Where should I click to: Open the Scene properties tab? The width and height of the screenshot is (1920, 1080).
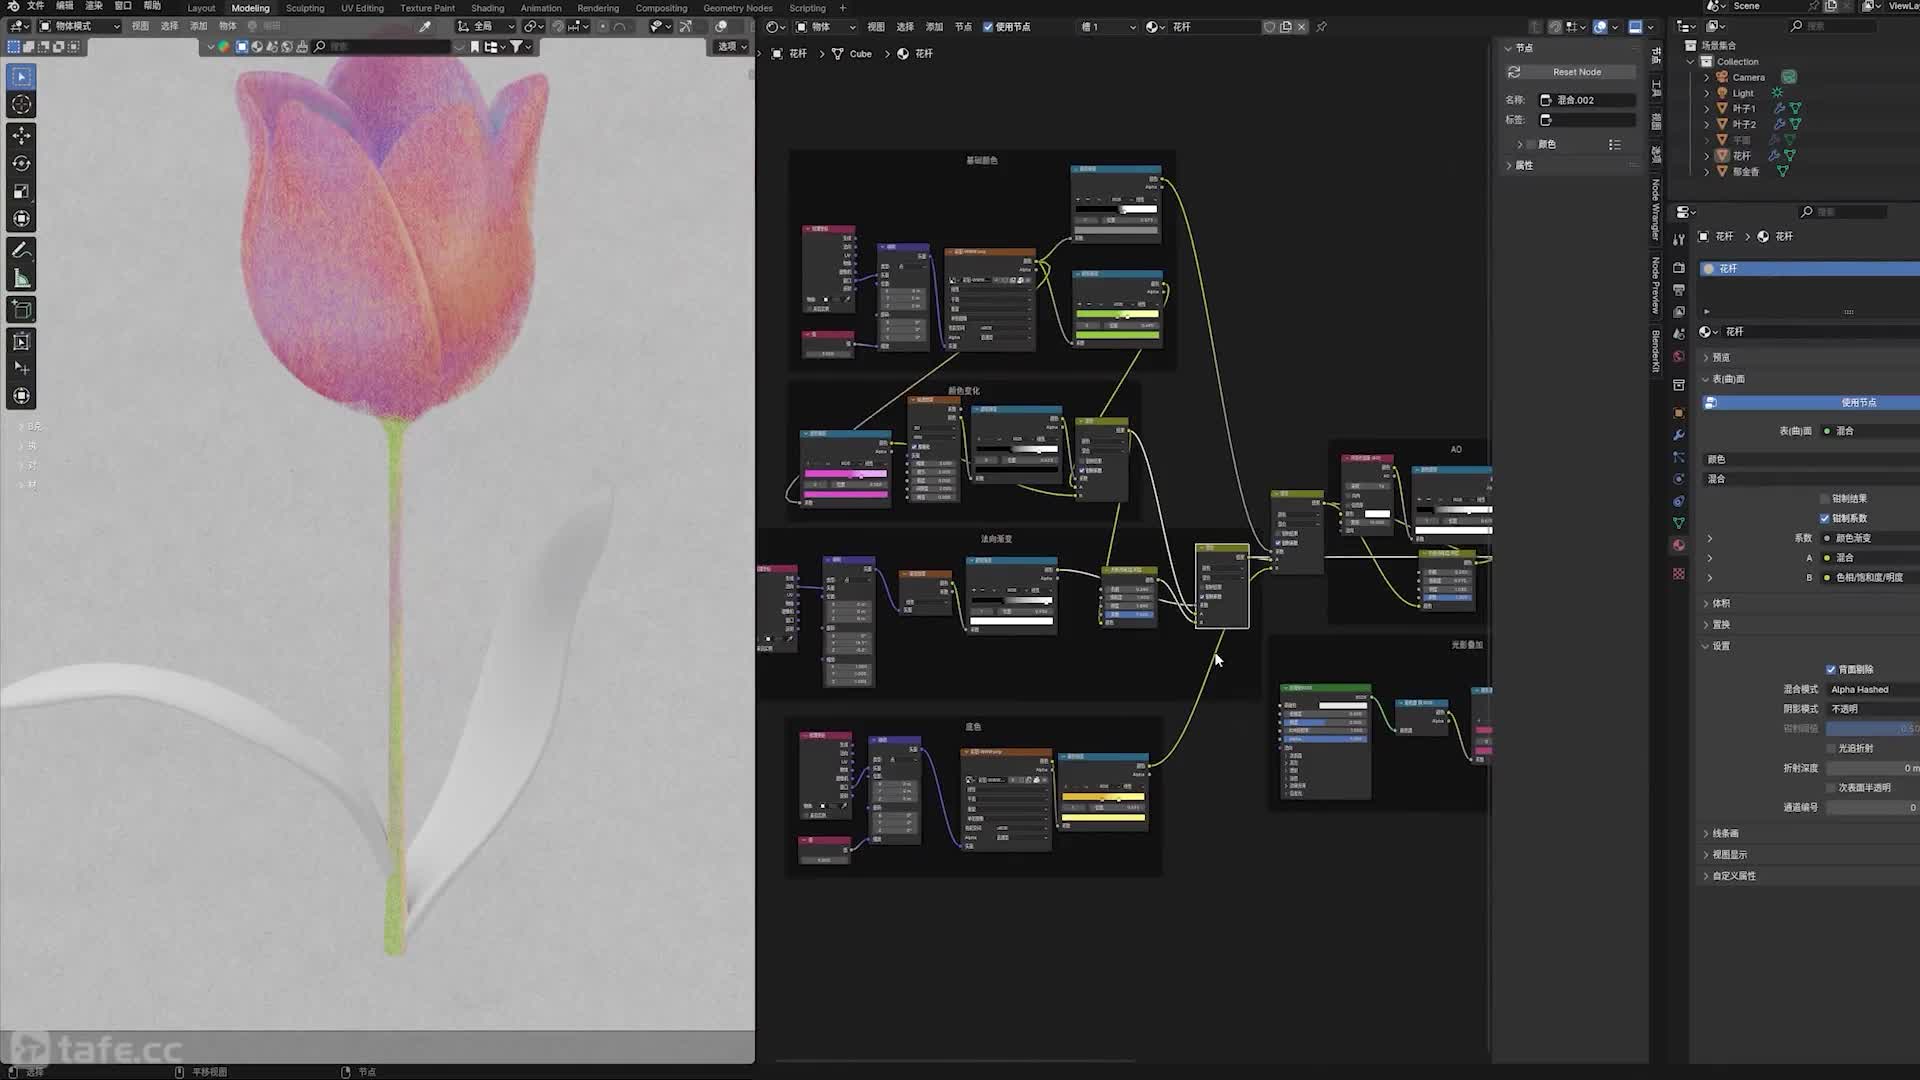[x=1679, y=334]
